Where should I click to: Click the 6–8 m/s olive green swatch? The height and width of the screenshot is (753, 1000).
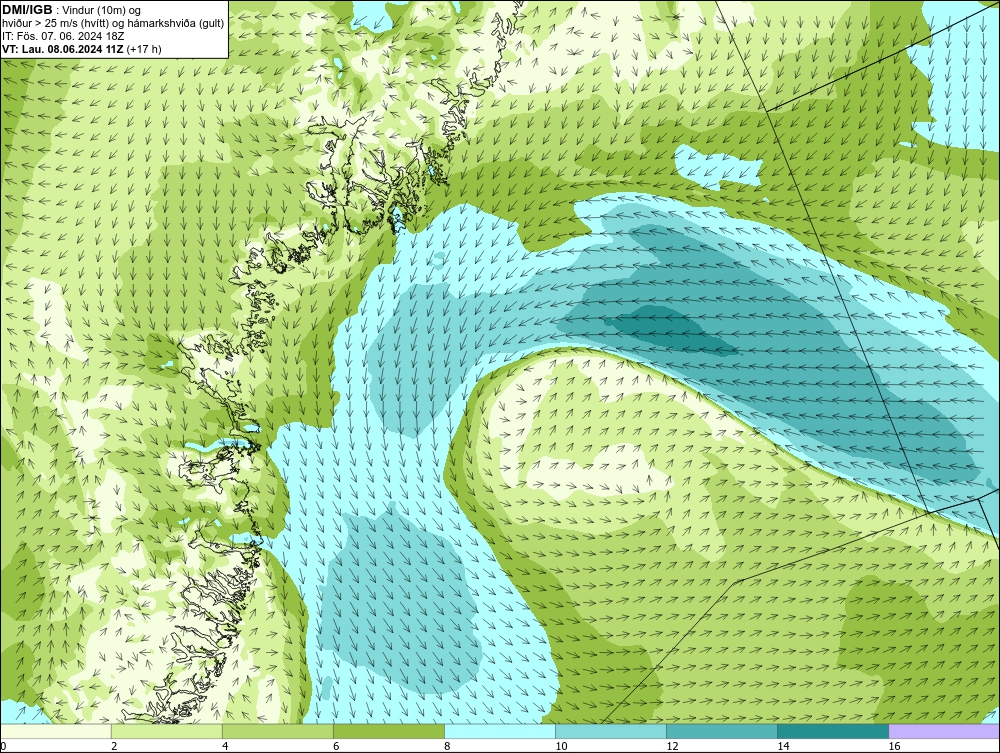click(389, 731)
